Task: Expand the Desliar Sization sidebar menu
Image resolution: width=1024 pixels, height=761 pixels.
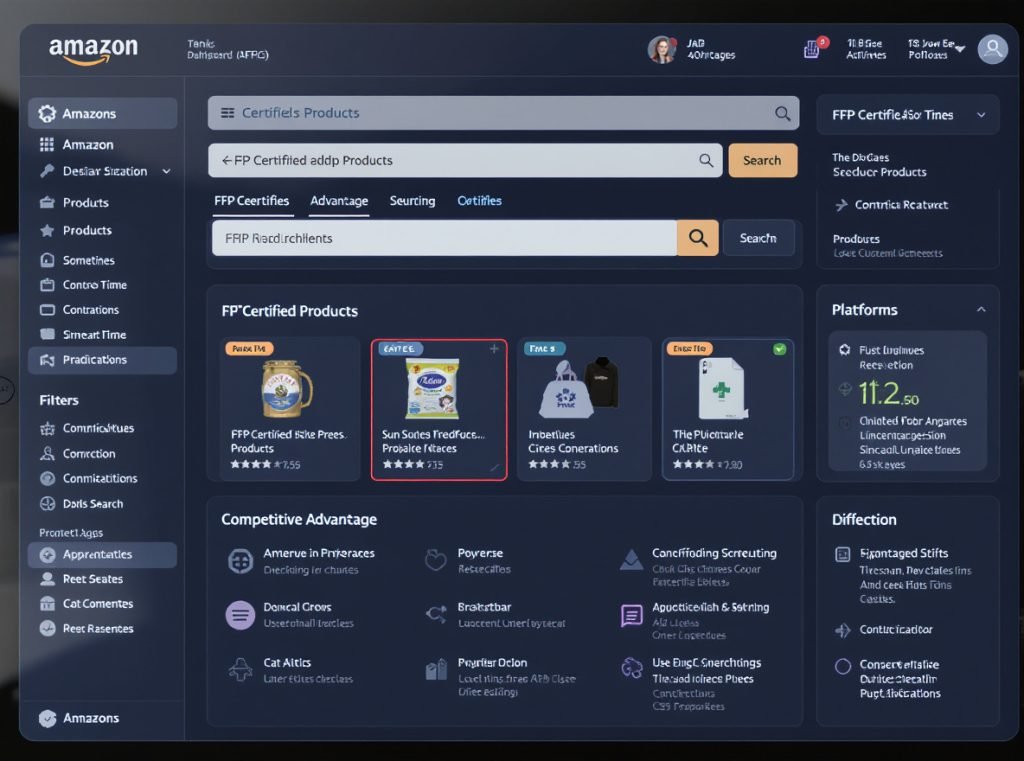Action: (166, 172)
